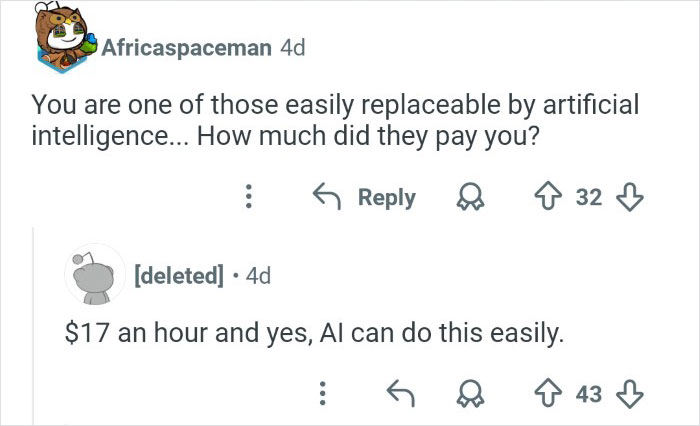
Task: Click the [deleted] username
Action: (x=180, y=275)
